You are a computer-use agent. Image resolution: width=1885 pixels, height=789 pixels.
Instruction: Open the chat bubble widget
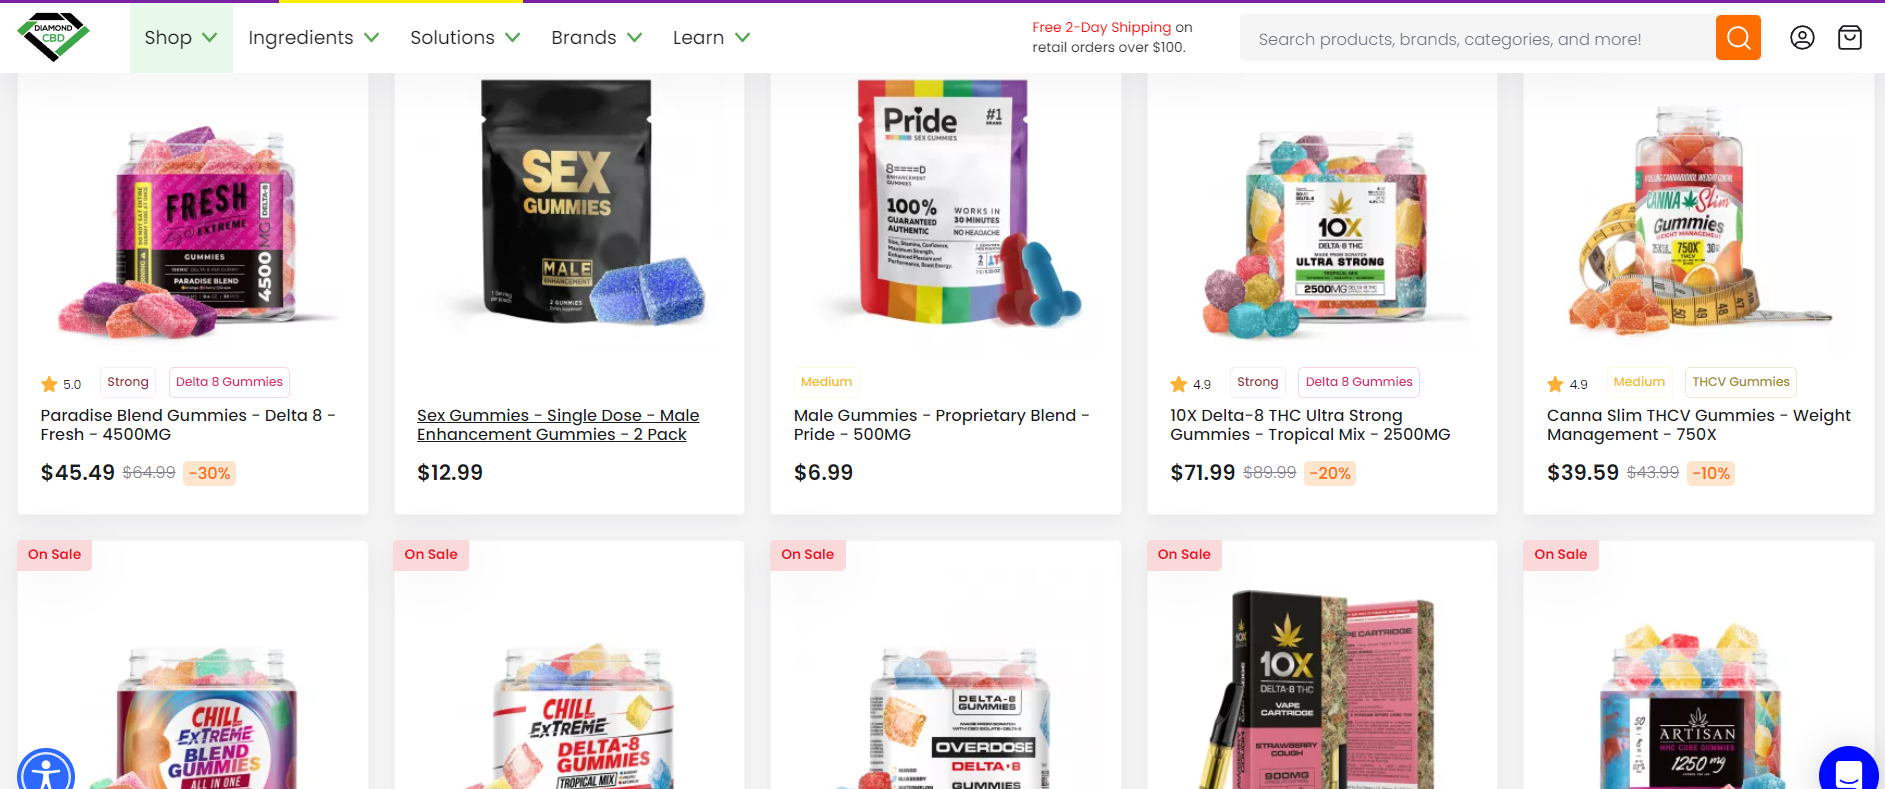(x=1848, y=770)
